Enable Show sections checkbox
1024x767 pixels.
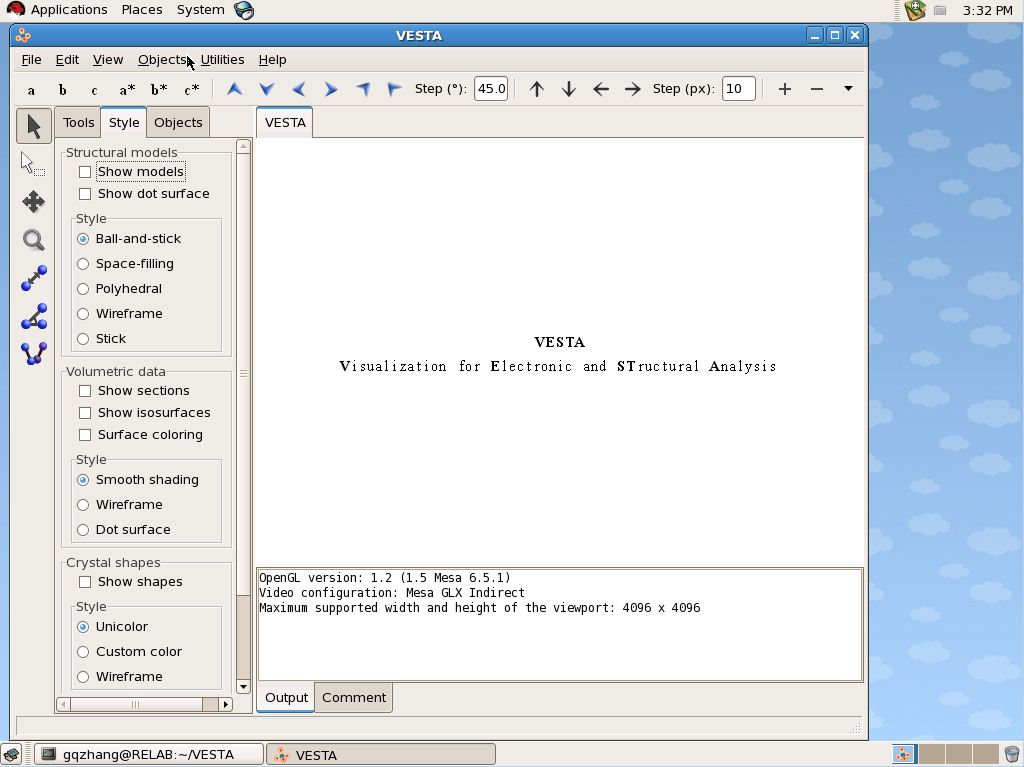coord(85,391)
